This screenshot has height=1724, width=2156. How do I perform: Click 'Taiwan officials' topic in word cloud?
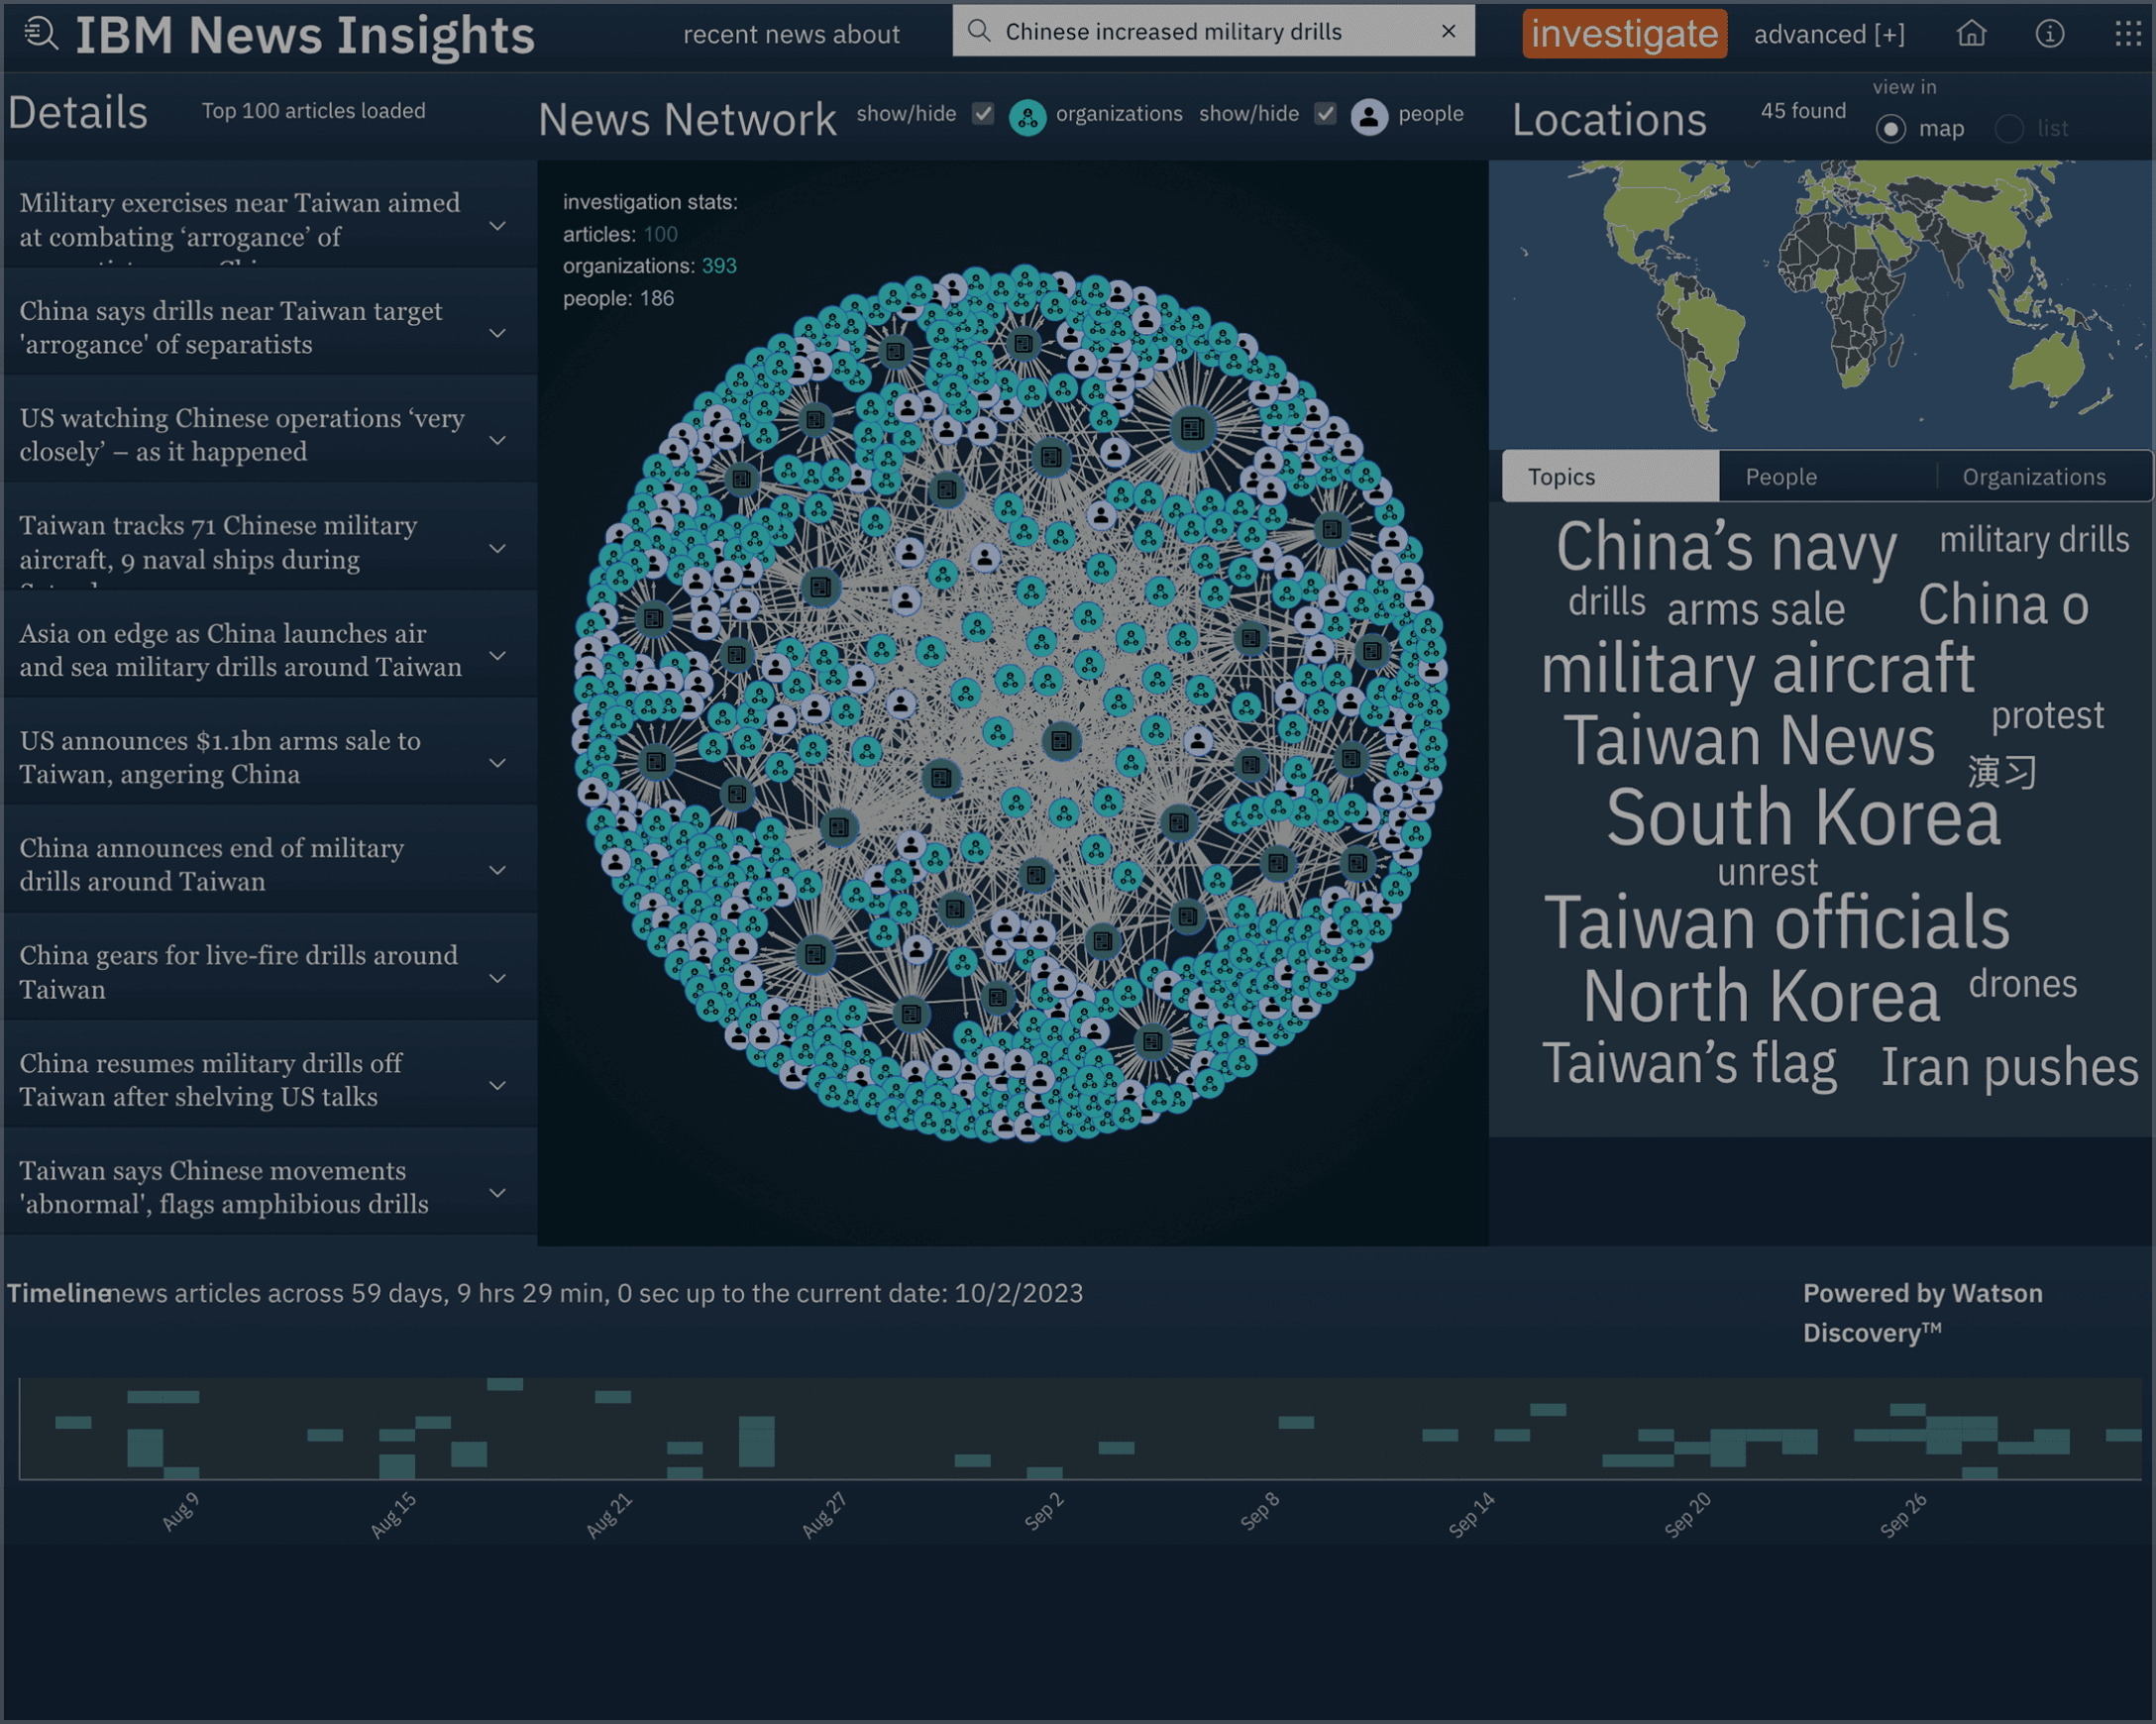click(1777, 923)
